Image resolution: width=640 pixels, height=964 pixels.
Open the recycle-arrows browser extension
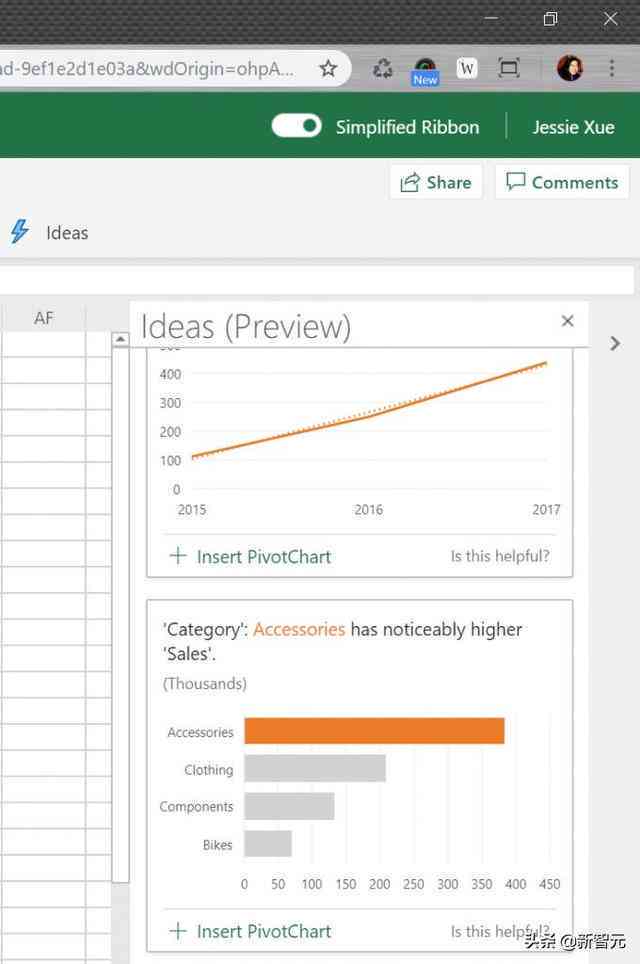point(382,68)
